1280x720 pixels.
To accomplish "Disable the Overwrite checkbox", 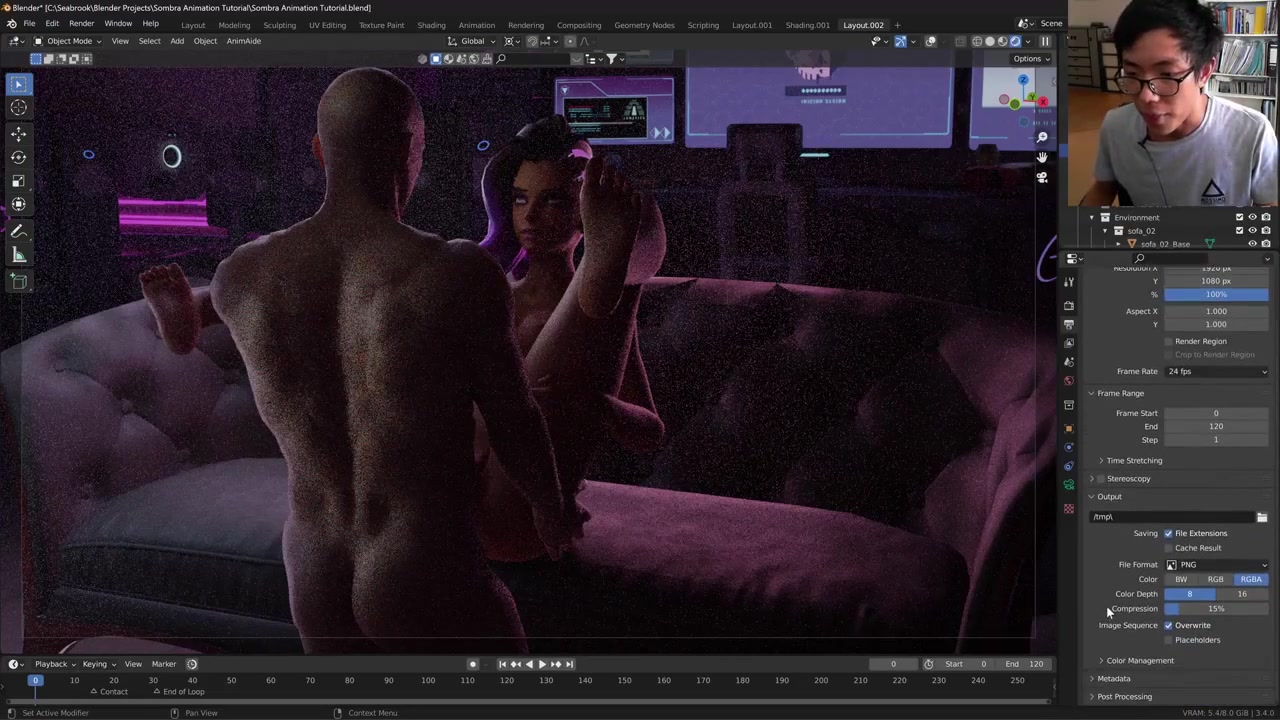I will pyautogui.click(x=1168, y=625).
